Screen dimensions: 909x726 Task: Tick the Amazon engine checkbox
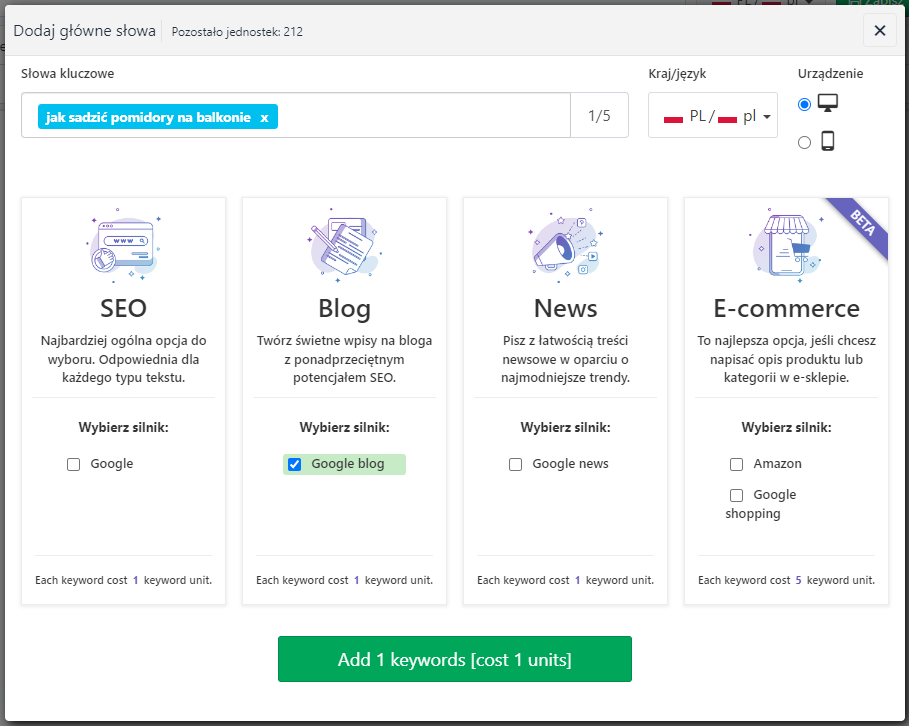736,464
